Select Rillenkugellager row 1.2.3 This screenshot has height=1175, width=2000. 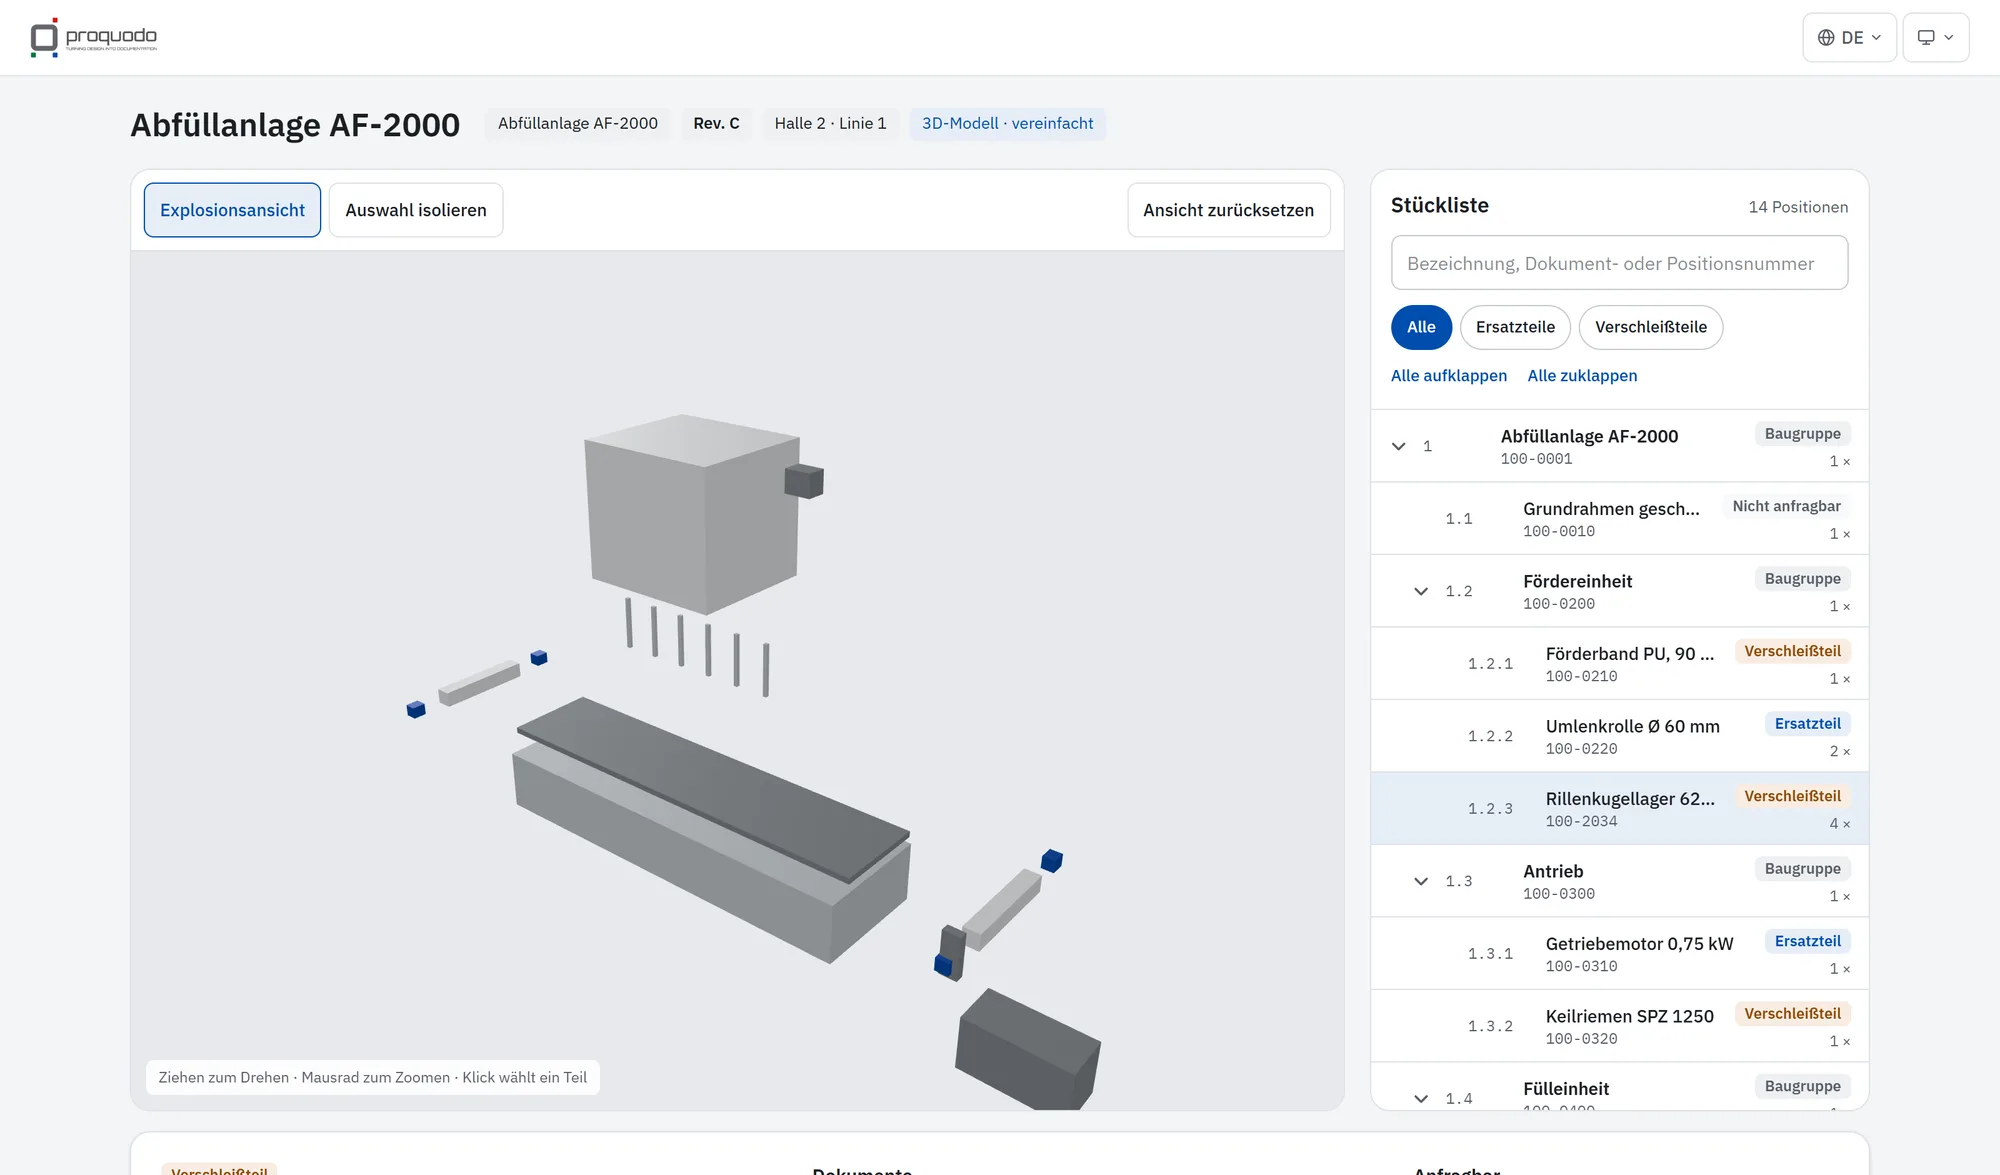(1619, 808)
